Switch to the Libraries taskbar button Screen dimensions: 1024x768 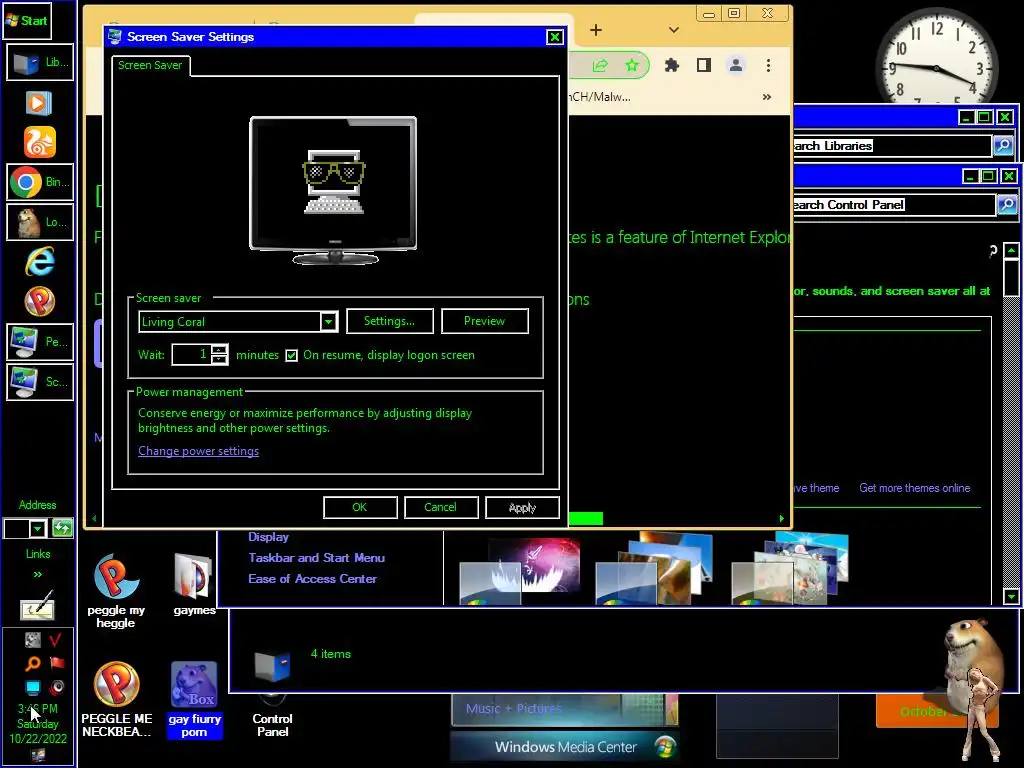[x=40, y=63]
